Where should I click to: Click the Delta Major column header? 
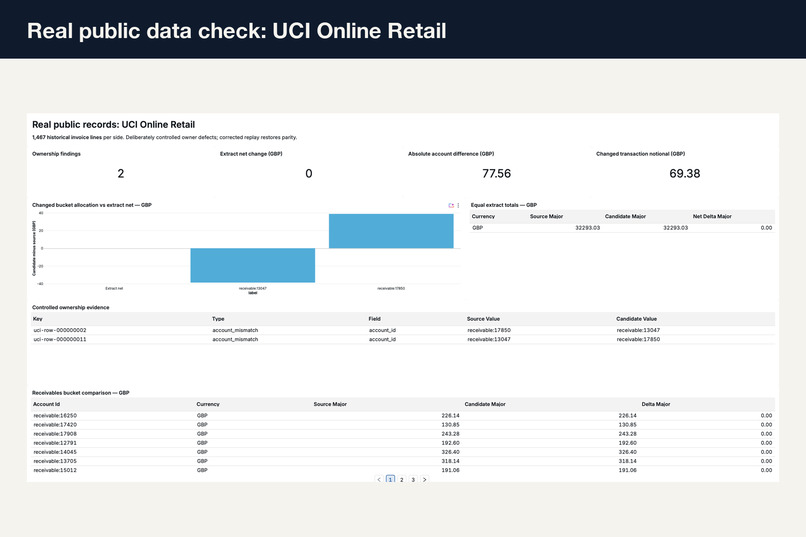(656, 404)
